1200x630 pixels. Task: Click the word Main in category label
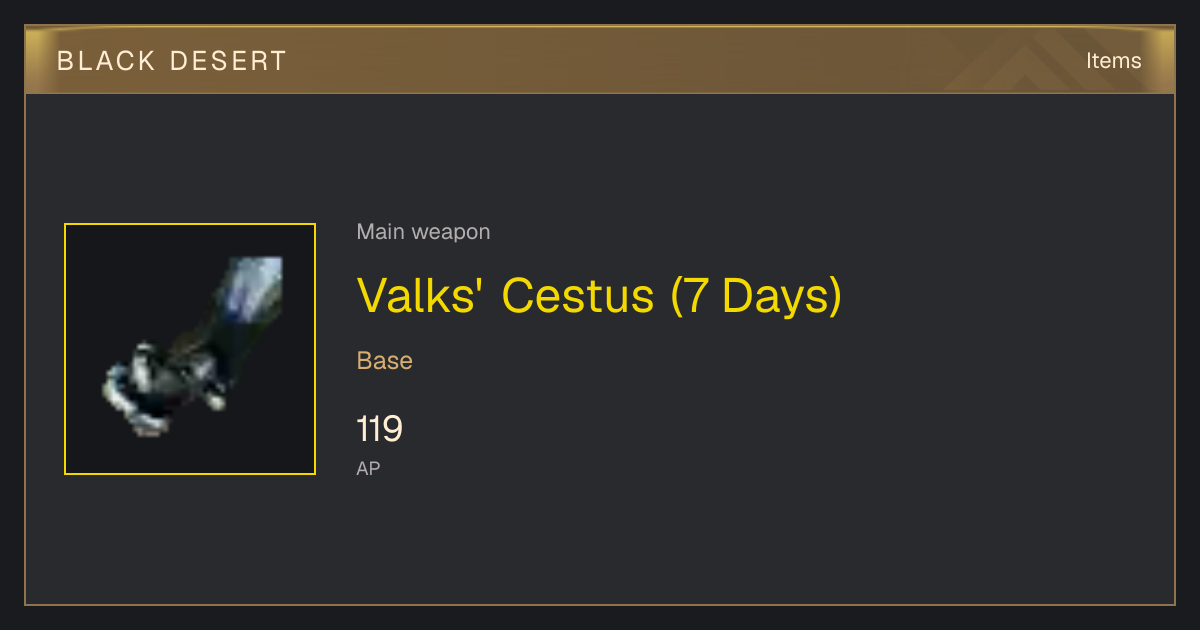point(381,232)
